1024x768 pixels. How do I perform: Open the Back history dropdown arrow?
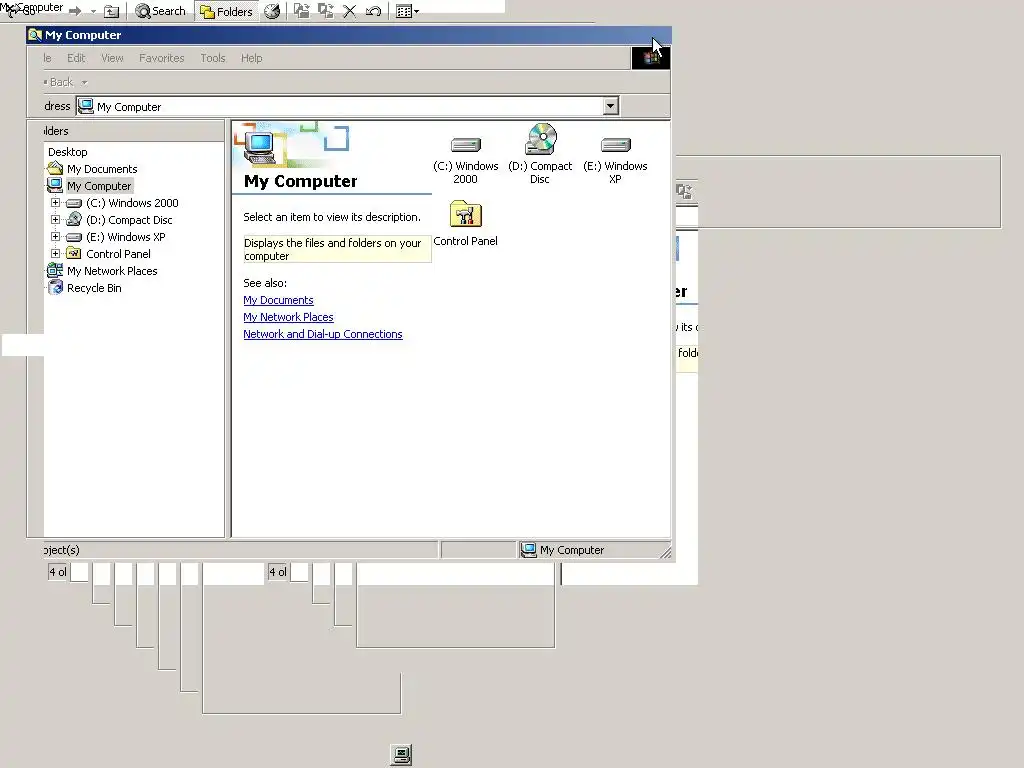tap(84, 83)
